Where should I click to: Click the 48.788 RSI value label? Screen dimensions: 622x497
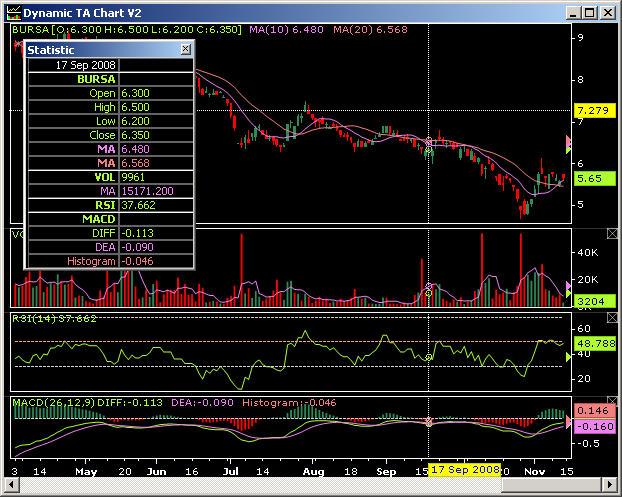[x=595, y=343]
